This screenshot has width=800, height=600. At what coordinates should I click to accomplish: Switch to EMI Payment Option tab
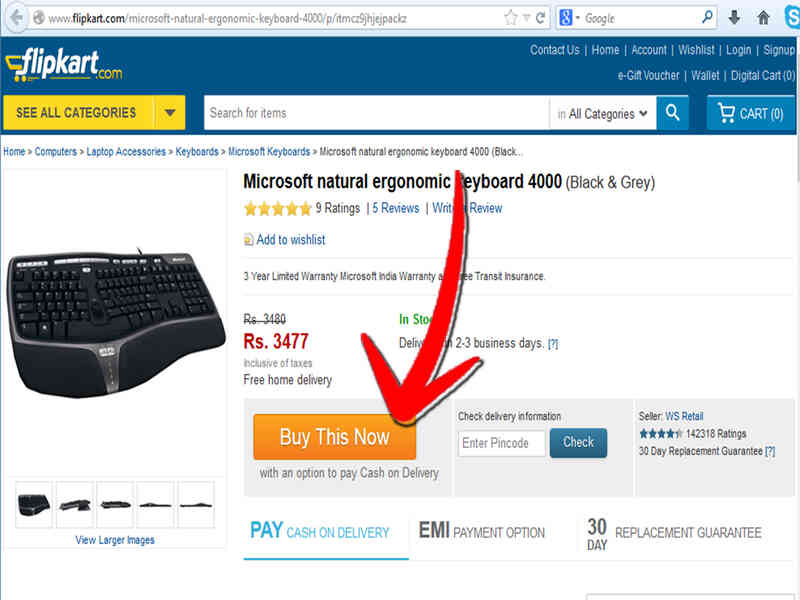pyautogui.click(x=482, y=532)
